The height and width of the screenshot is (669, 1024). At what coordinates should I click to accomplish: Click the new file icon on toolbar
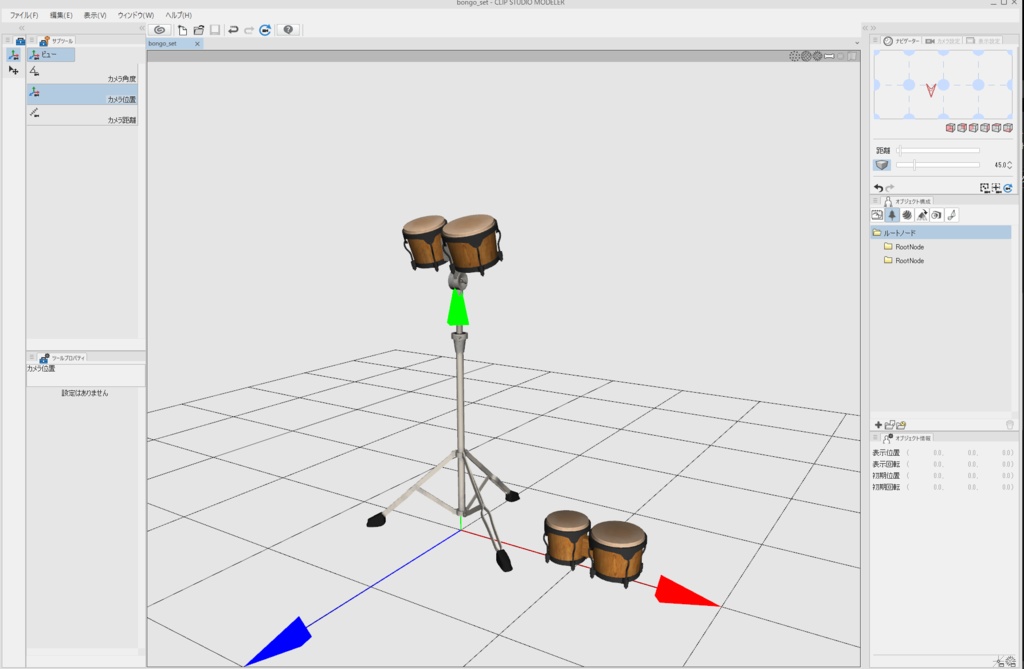click(x=183, y=30)
